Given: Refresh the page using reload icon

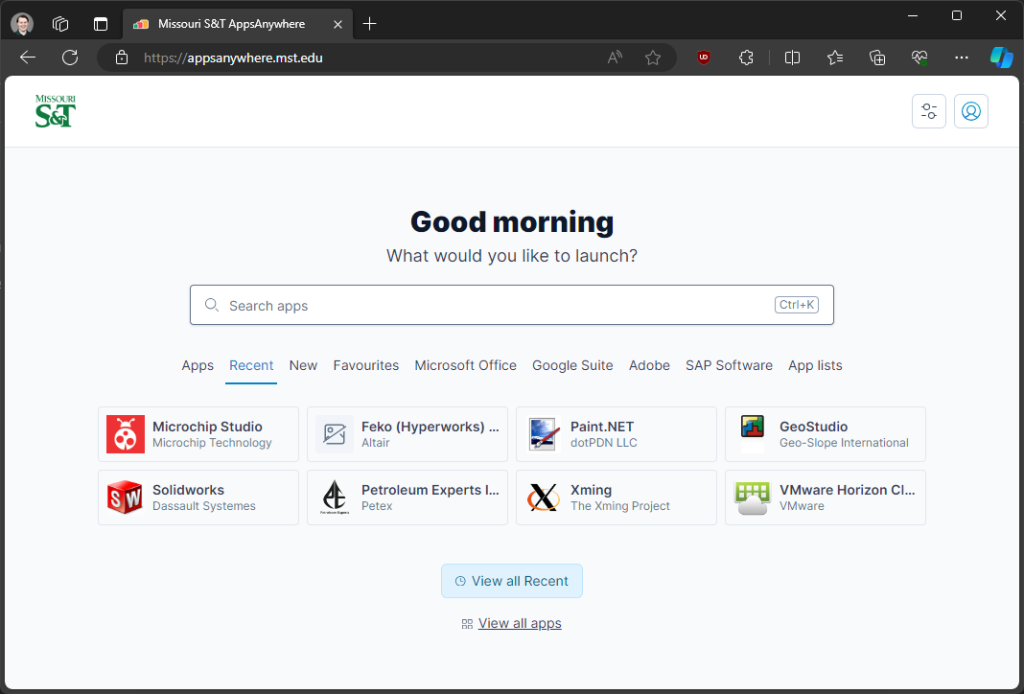Looking at the screenshot, I should tap(70, 57).
